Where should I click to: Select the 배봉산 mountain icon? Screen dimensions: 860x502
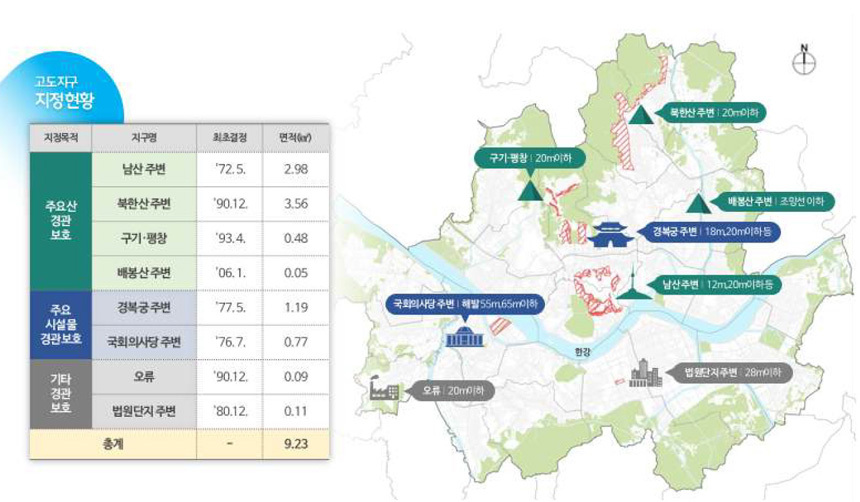(x=699, y=203)
